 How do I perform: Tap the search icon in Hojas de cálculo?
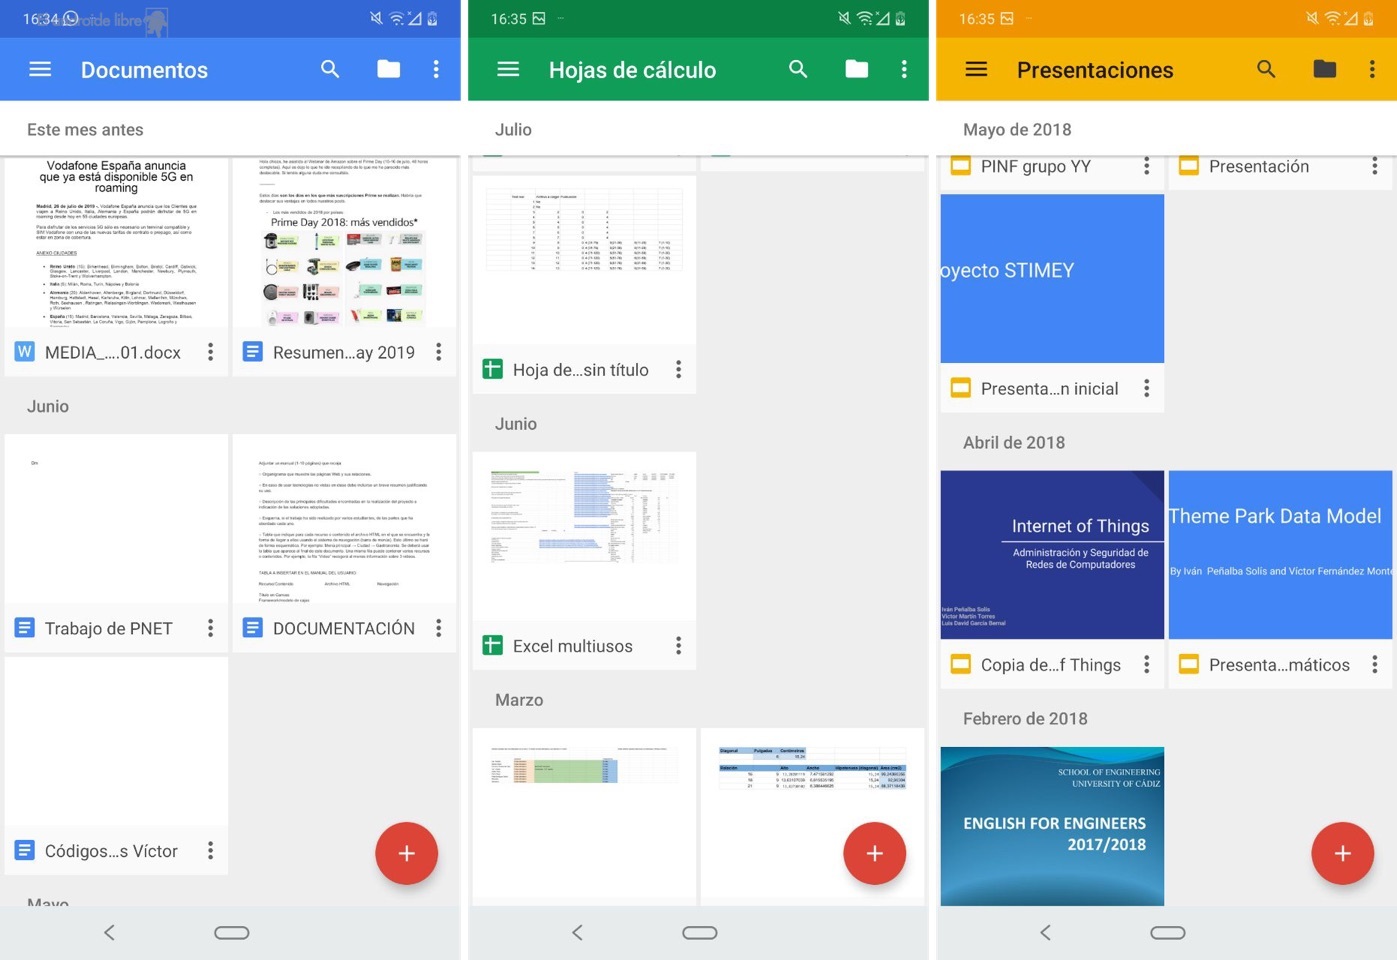(797, 69)
